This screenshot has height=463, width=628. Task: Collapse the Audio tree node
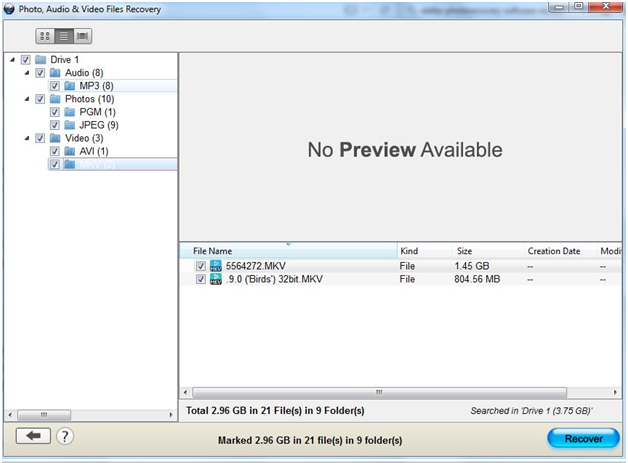pyautogui.click(x=27, y=73)
